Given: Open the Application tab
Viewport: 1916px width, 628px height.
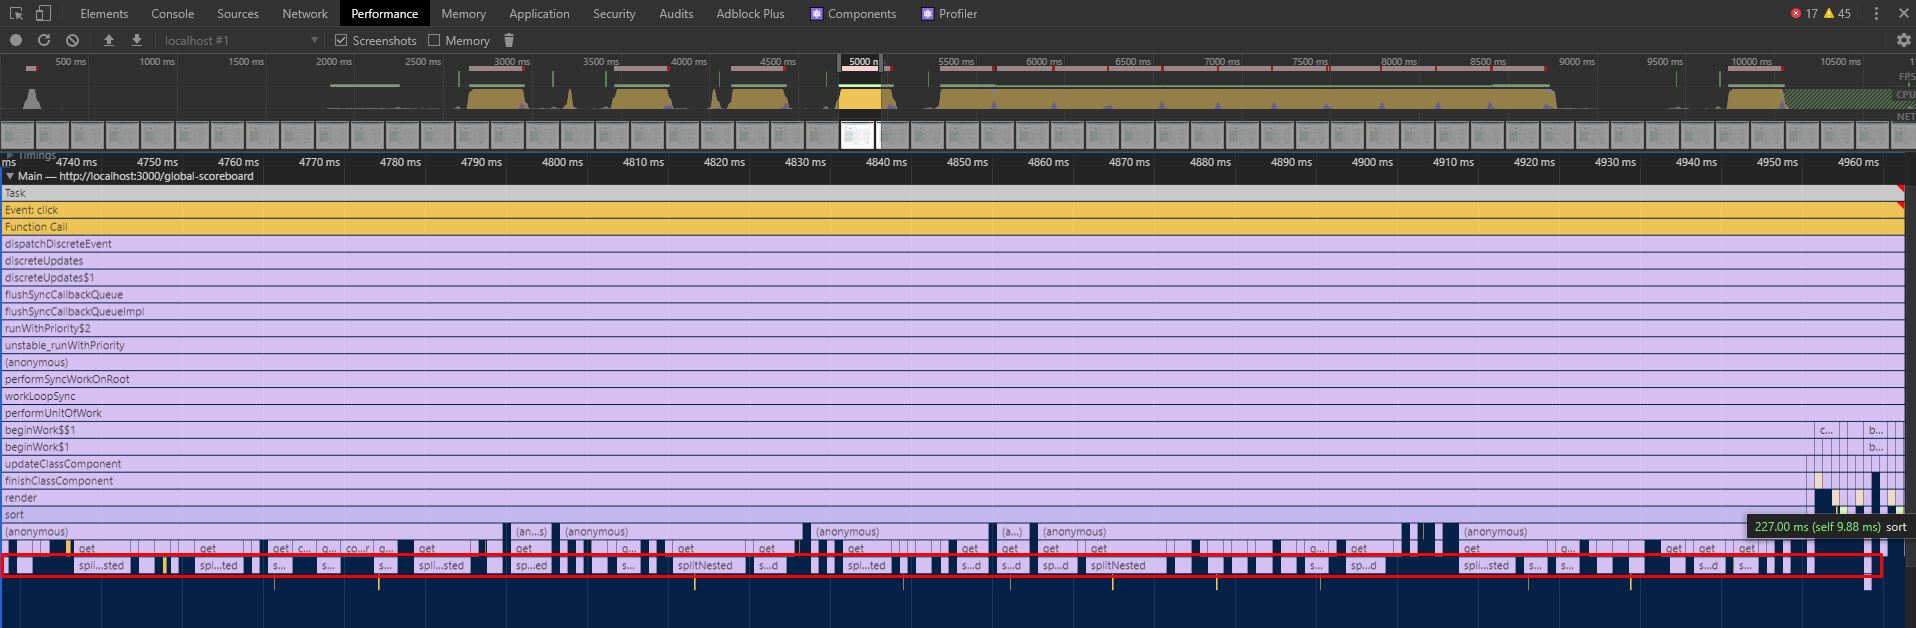Looking at the screenshot, I should (539, 13).
